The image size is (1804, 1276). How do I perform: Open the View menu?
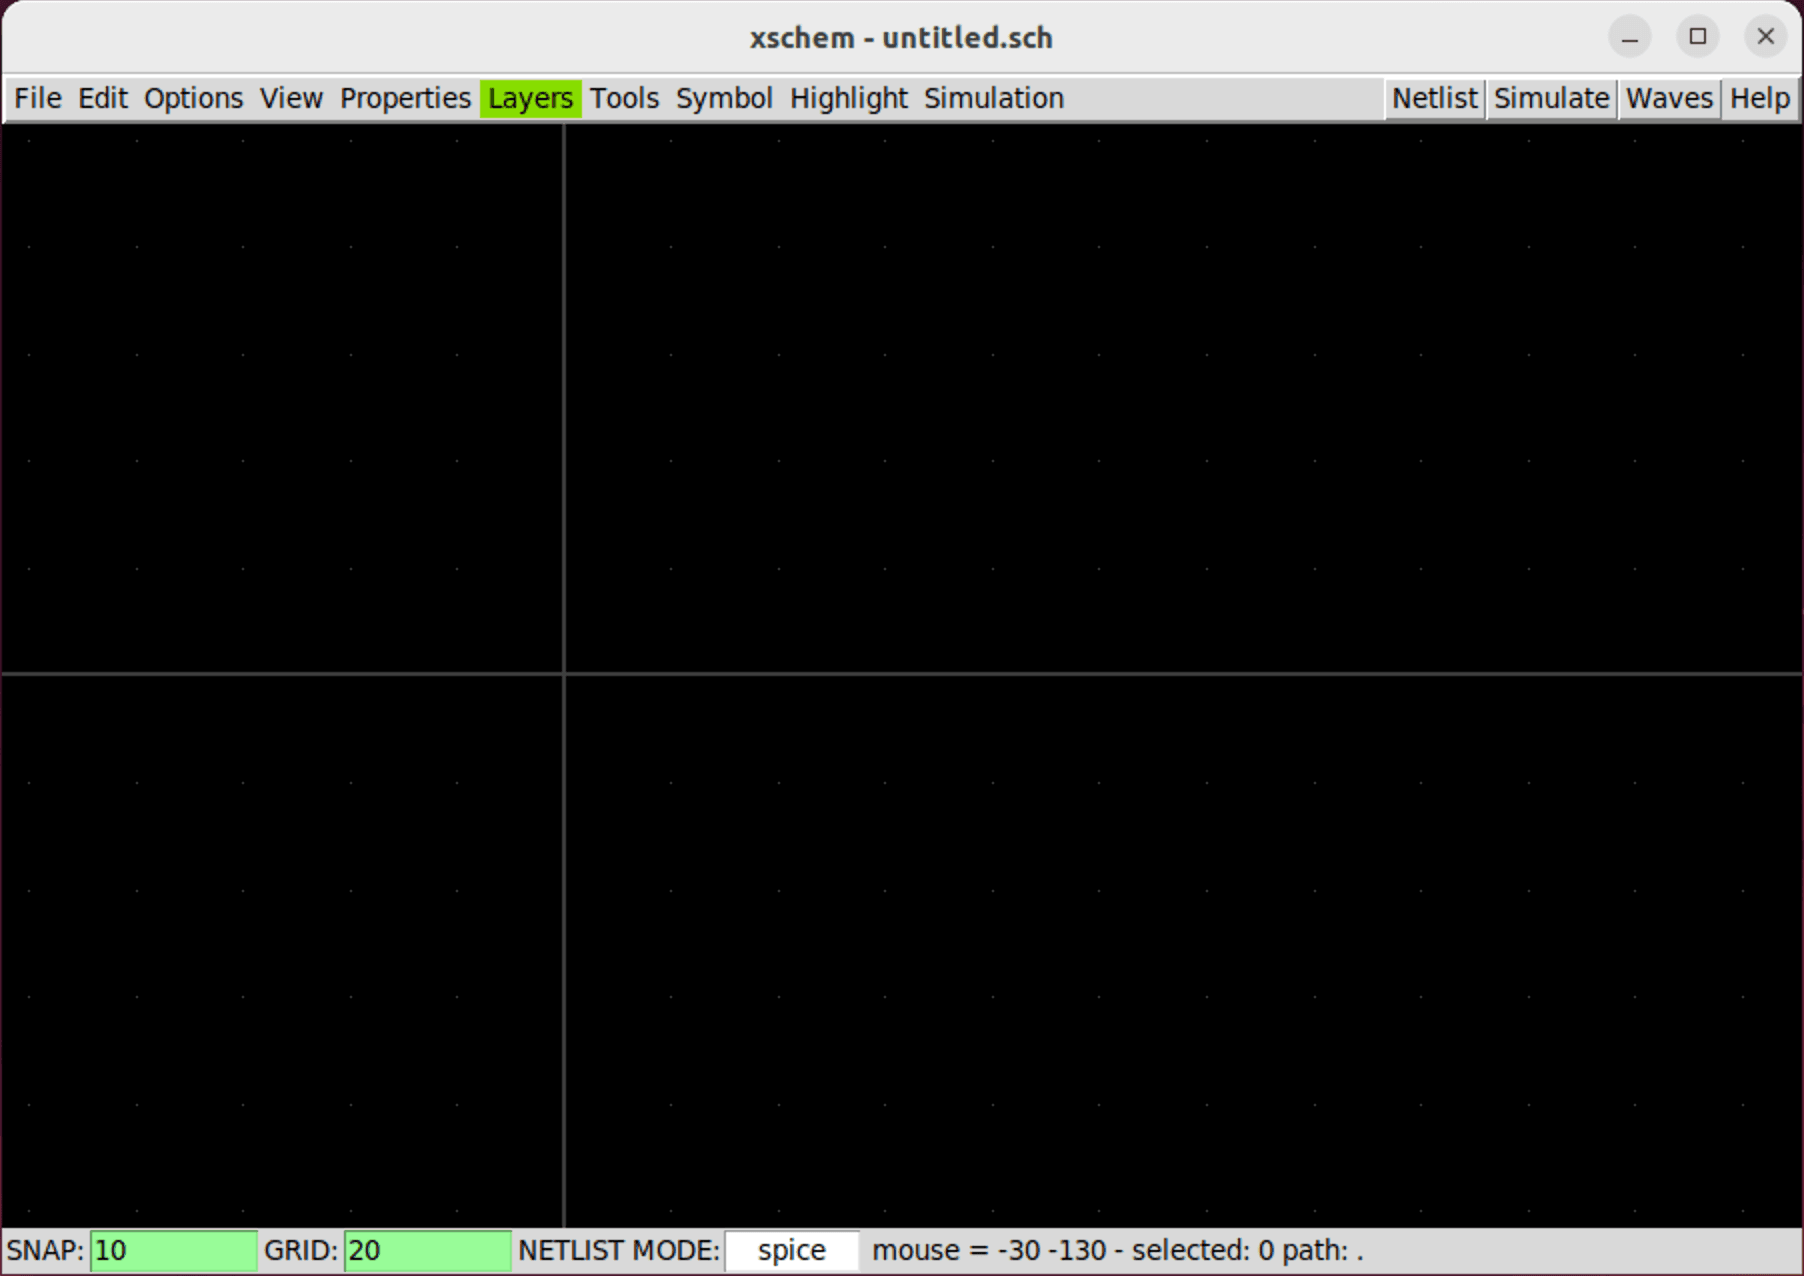[x=291, y=99]
